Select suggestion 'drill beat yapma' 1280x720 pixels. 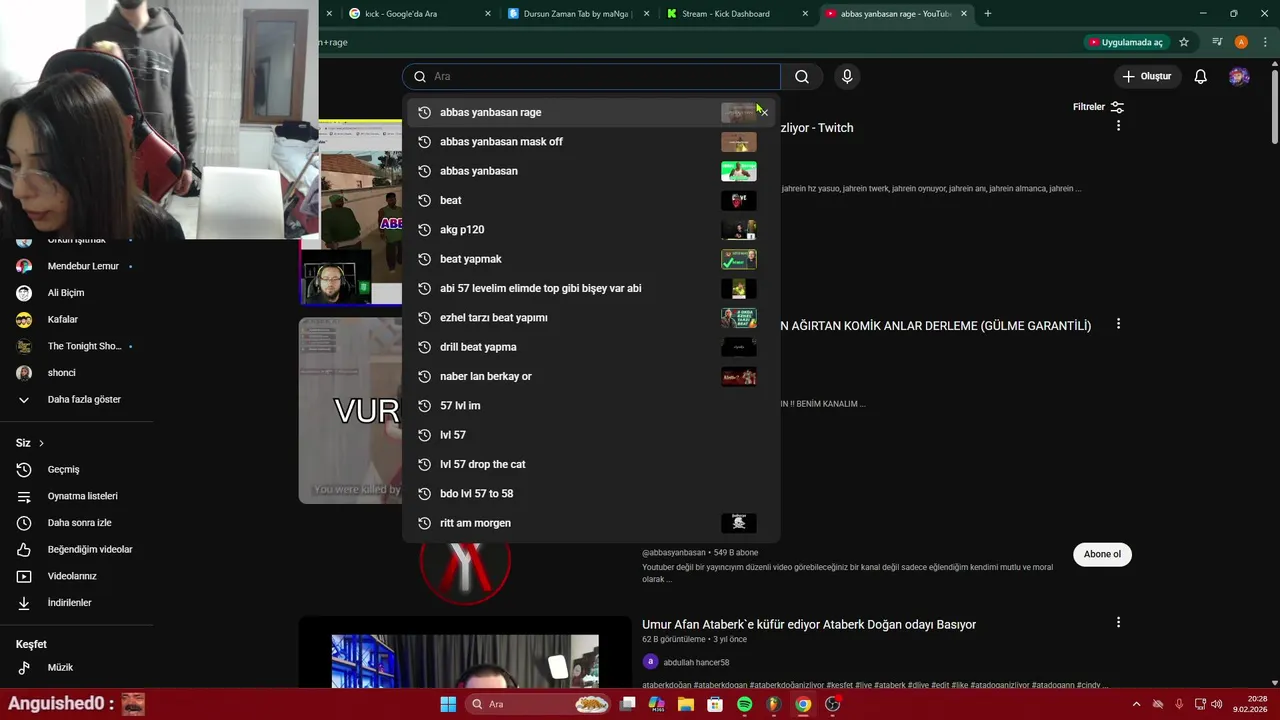coord(591,347)
